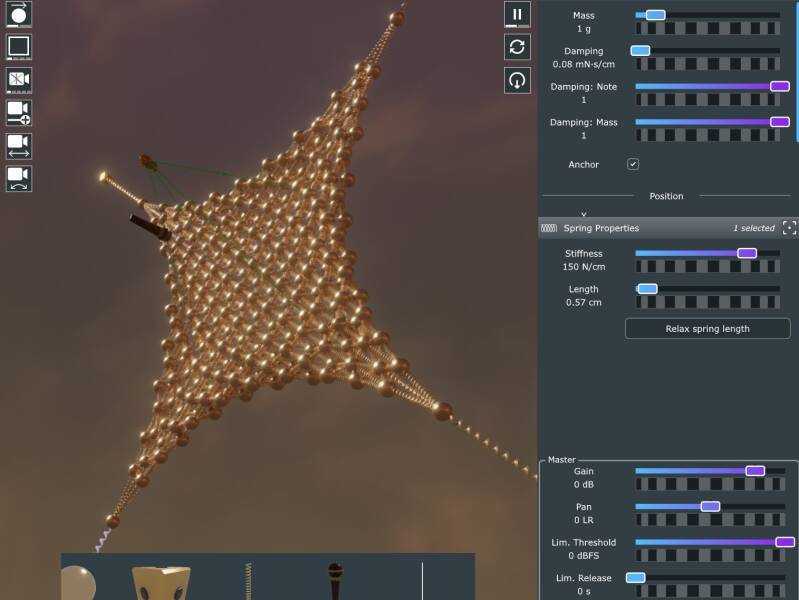799x600 pixels.
Task: Click the focus selection icon in Spring Properties
Action: click(789, 228)
